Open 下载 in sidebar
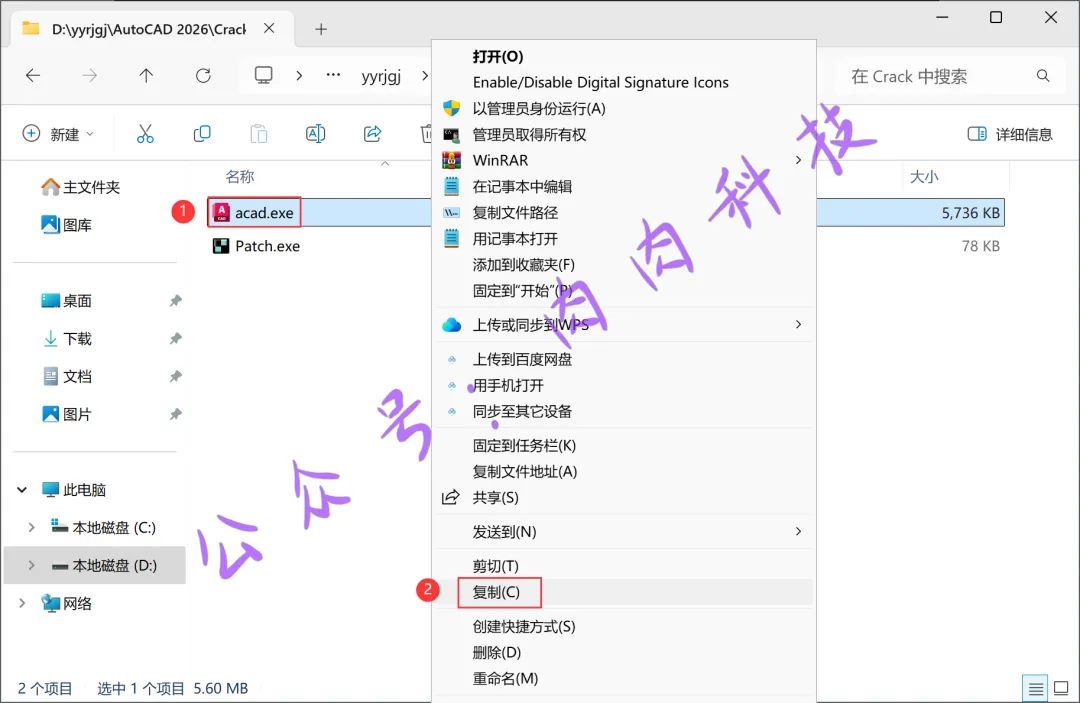Viewport: 1080px width, 703px height. (67, 338)
